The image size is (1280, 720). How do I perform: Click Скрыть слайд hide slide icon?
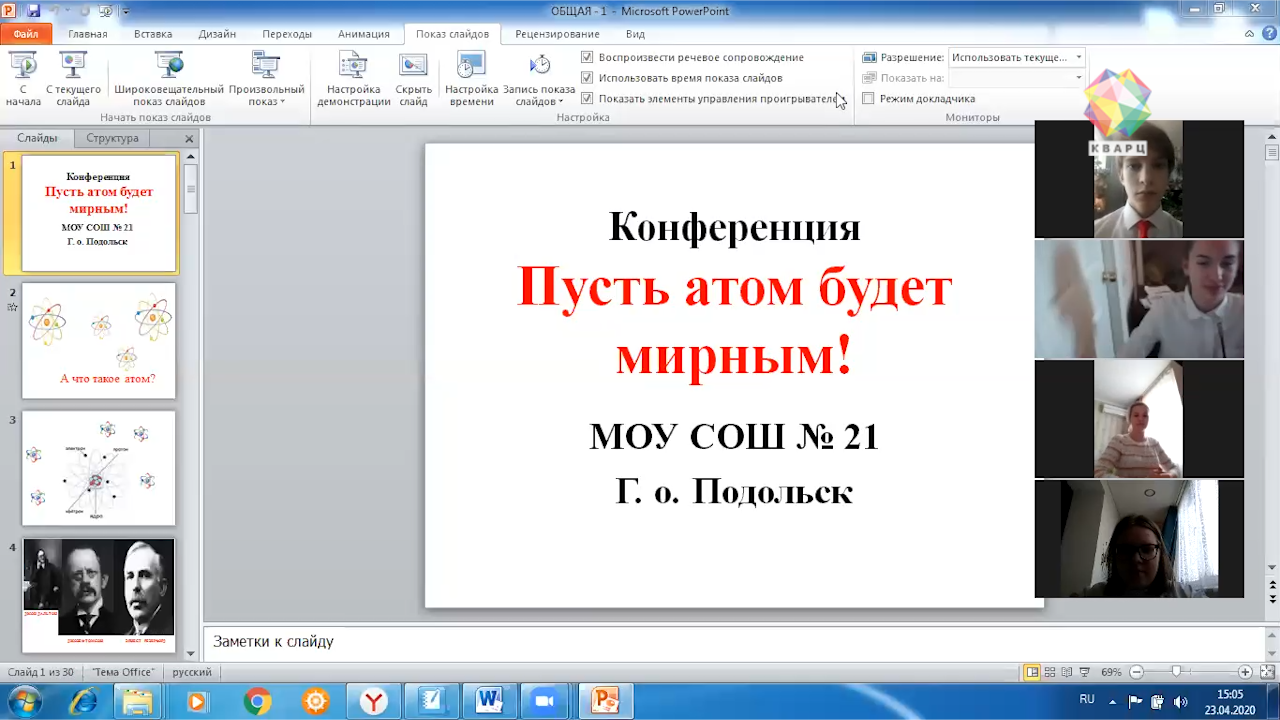pos(413,67)
